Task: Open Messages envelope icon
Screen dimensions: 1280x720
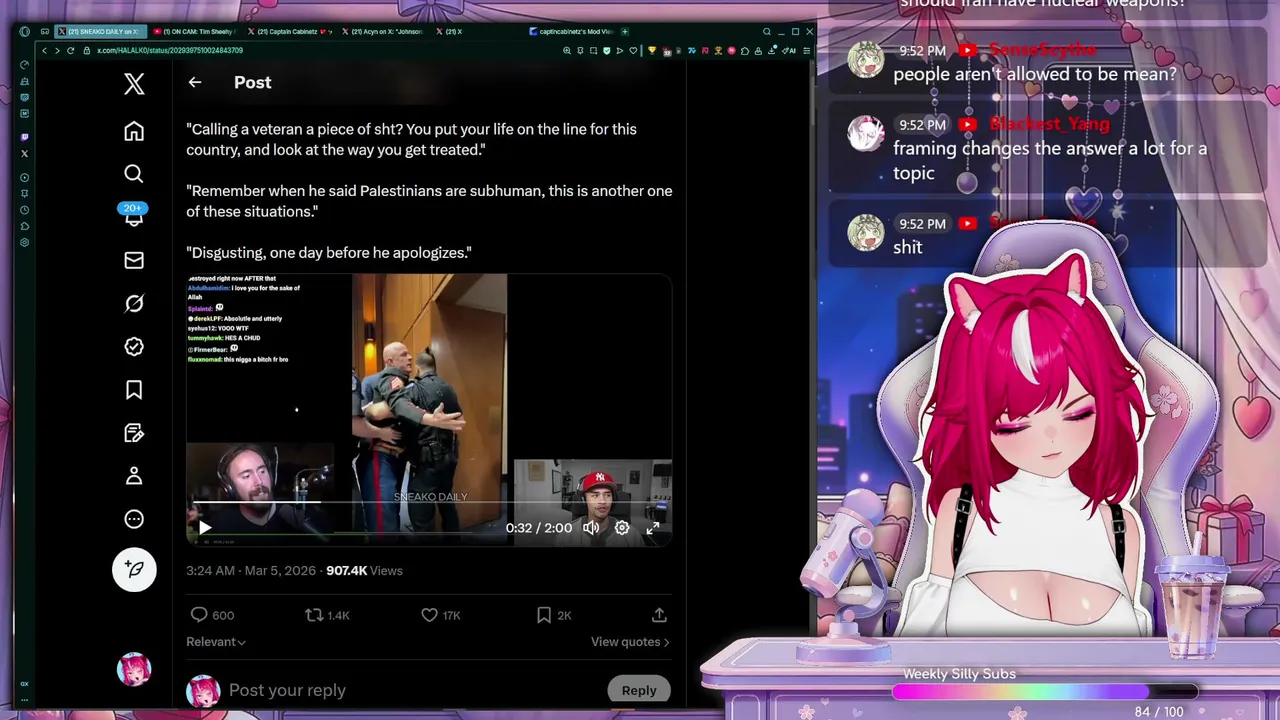Action: point(134,260)
